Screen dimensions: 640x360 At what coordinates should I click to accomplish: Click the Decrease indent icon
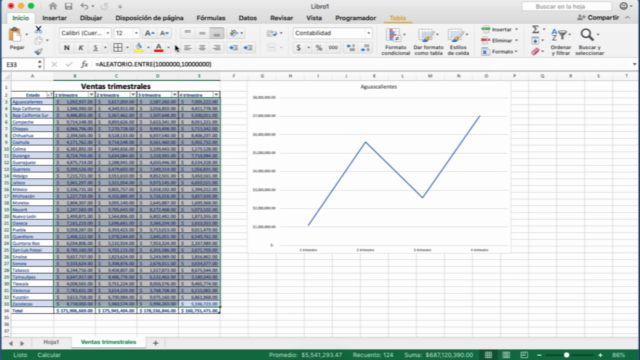point(233,48)
